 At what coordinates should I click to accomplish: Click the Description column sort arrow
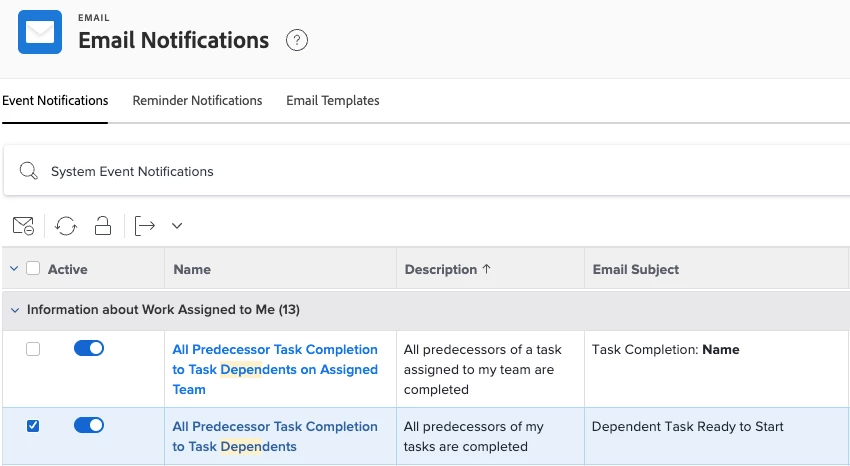487,269
